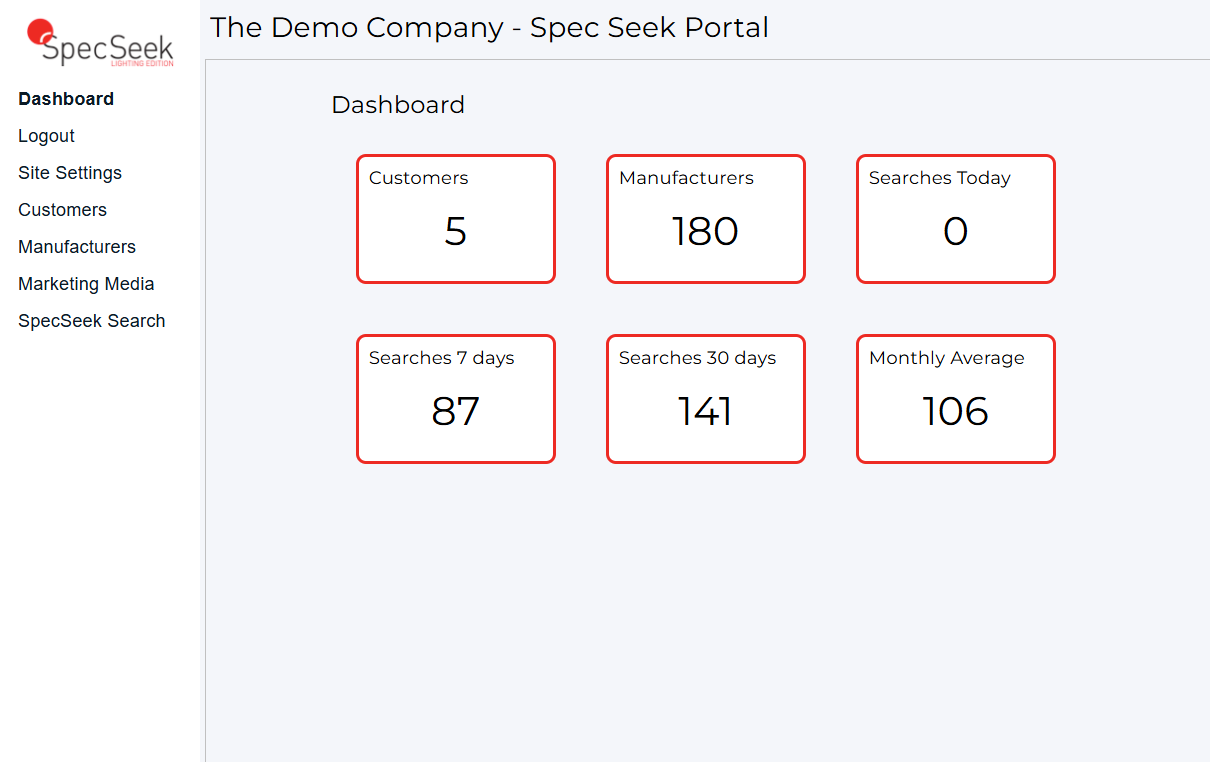Select the Searches Today card
Viewport: 1210px width, 762px height.
[956, 219]
